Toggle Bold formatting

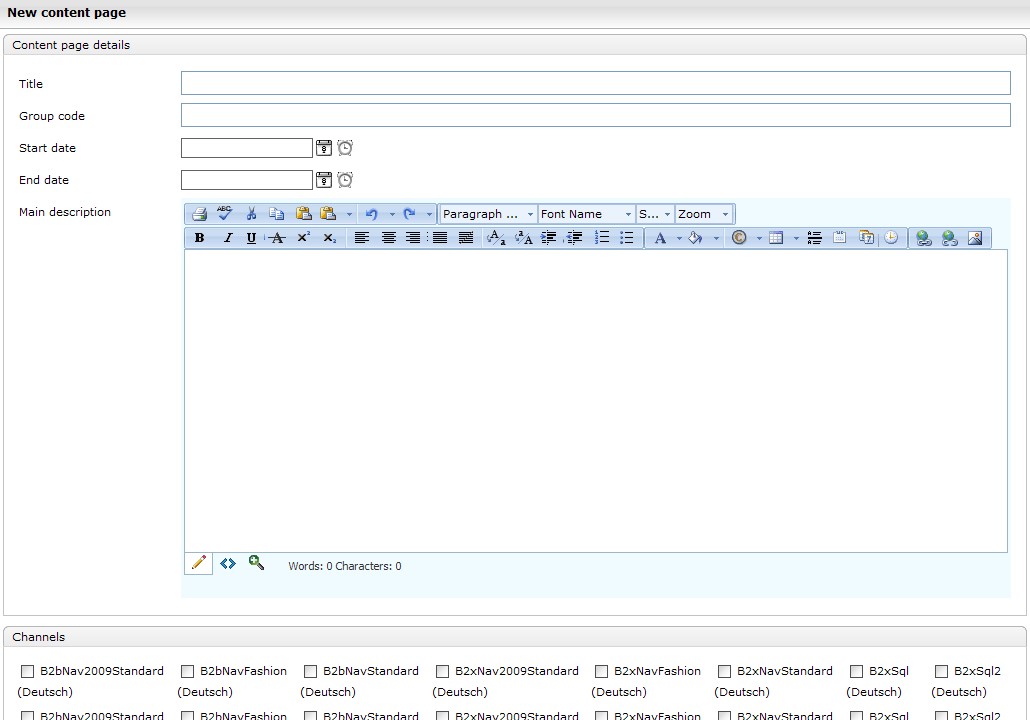coord(200,238)
